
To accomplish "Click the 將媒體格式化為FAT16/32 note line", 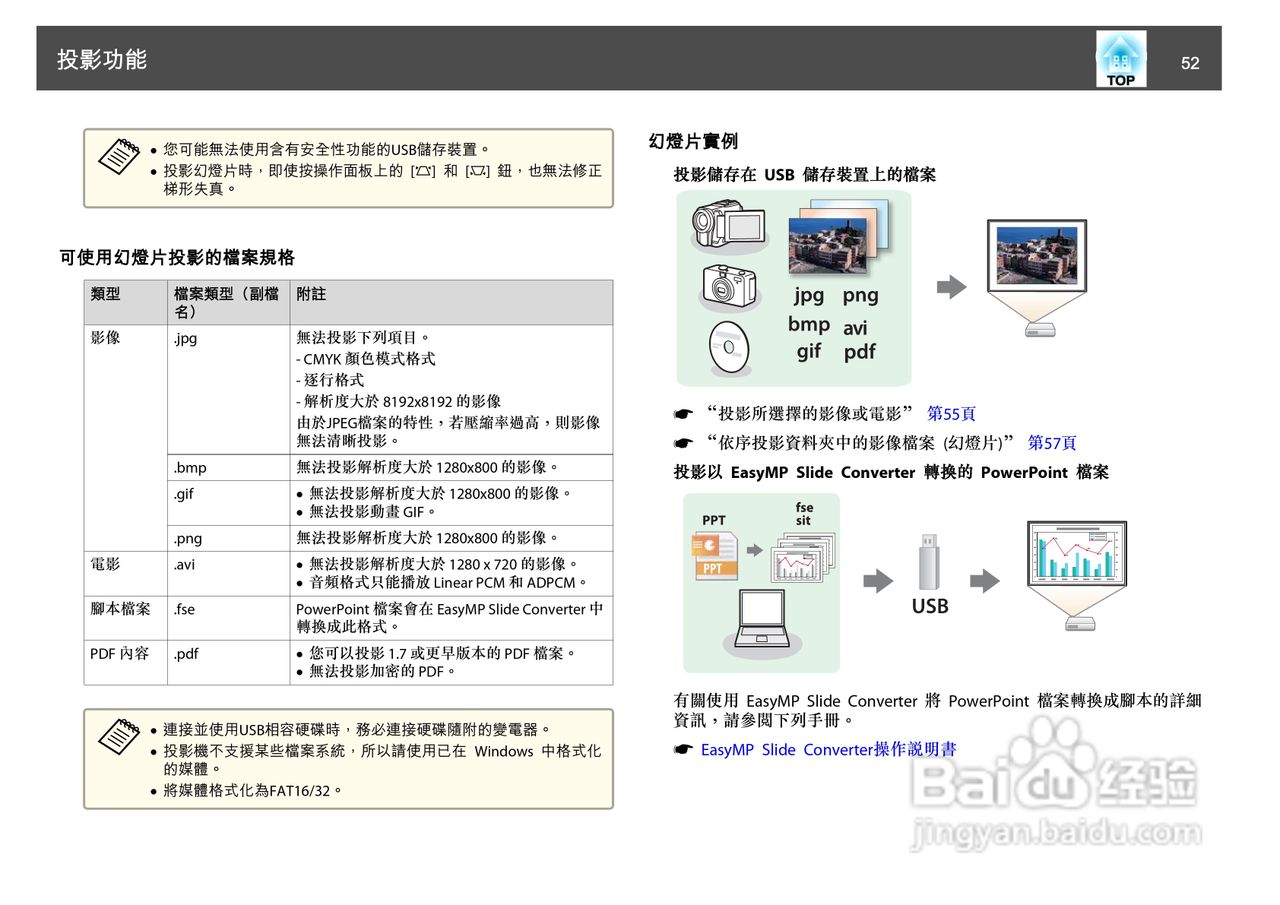I will coord(253,790).
